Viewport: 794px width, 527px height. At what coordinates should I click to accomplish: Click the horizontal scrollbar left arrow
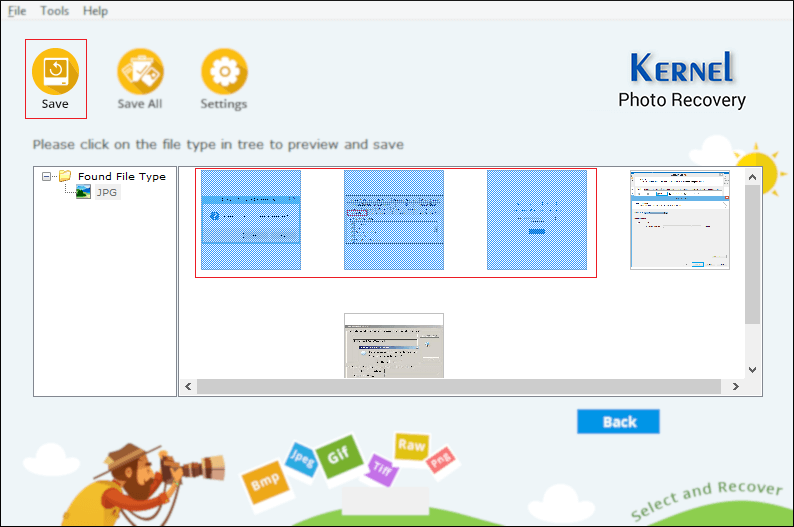pyautogui.click(x=188, y=387)
